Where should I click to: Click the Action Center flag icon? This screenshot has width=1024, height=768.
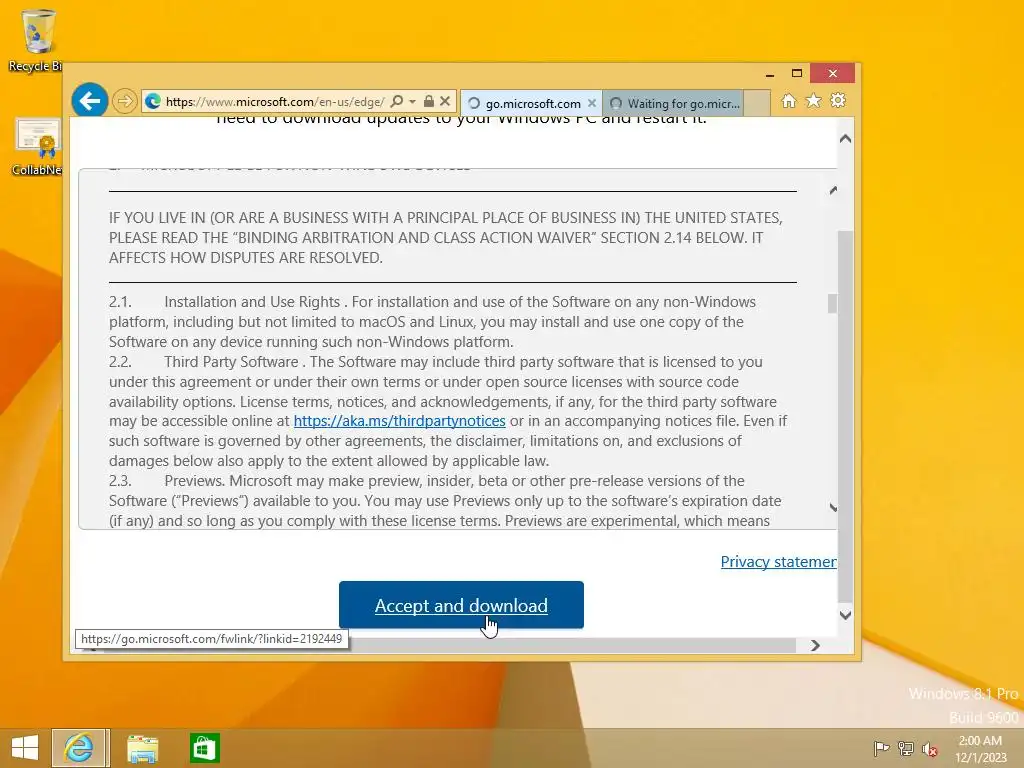click(881, 748)
